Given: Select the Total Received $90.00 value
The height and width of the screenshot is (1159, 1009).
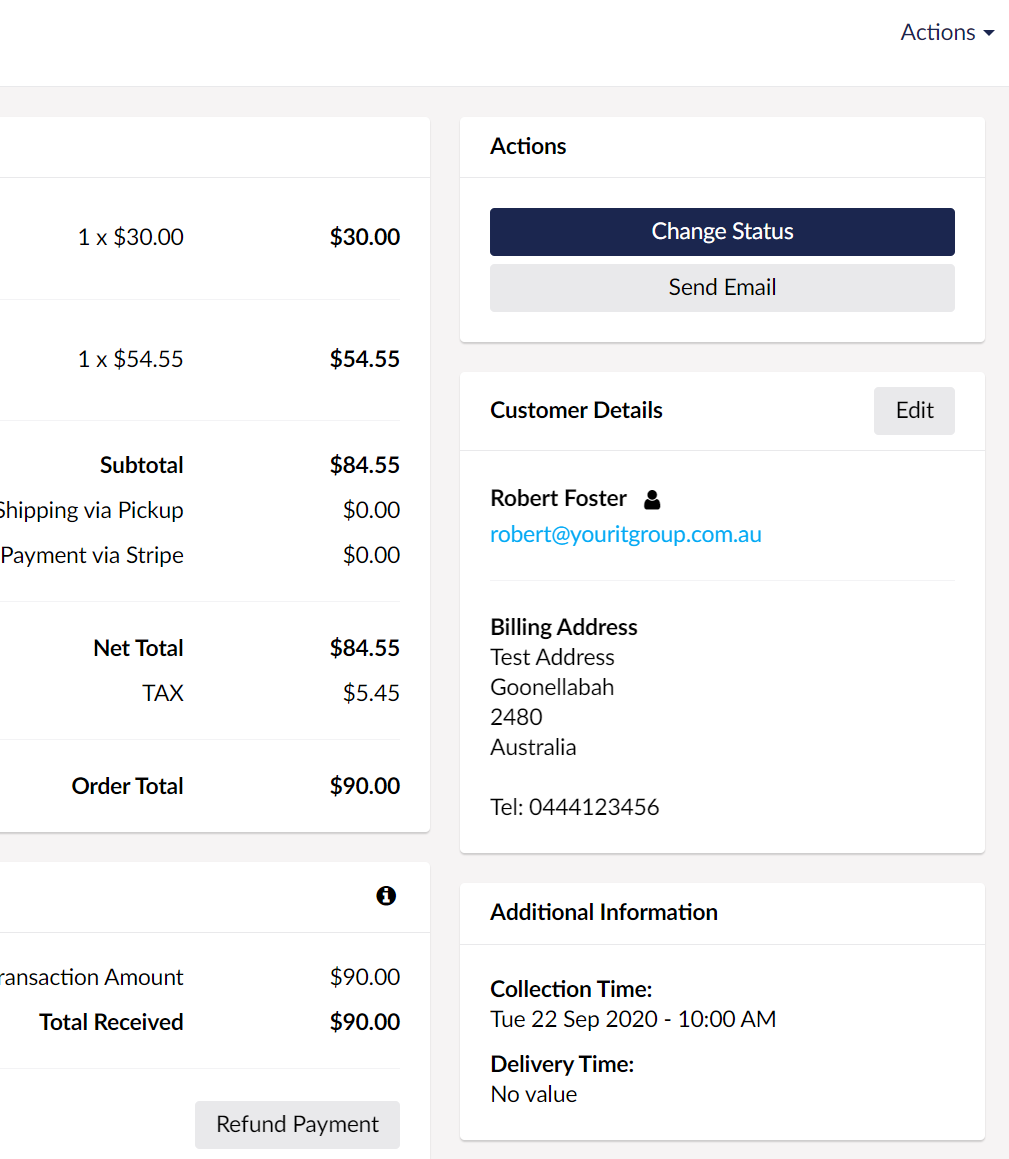Looking at the screenshot, I should pos(365,1022).
